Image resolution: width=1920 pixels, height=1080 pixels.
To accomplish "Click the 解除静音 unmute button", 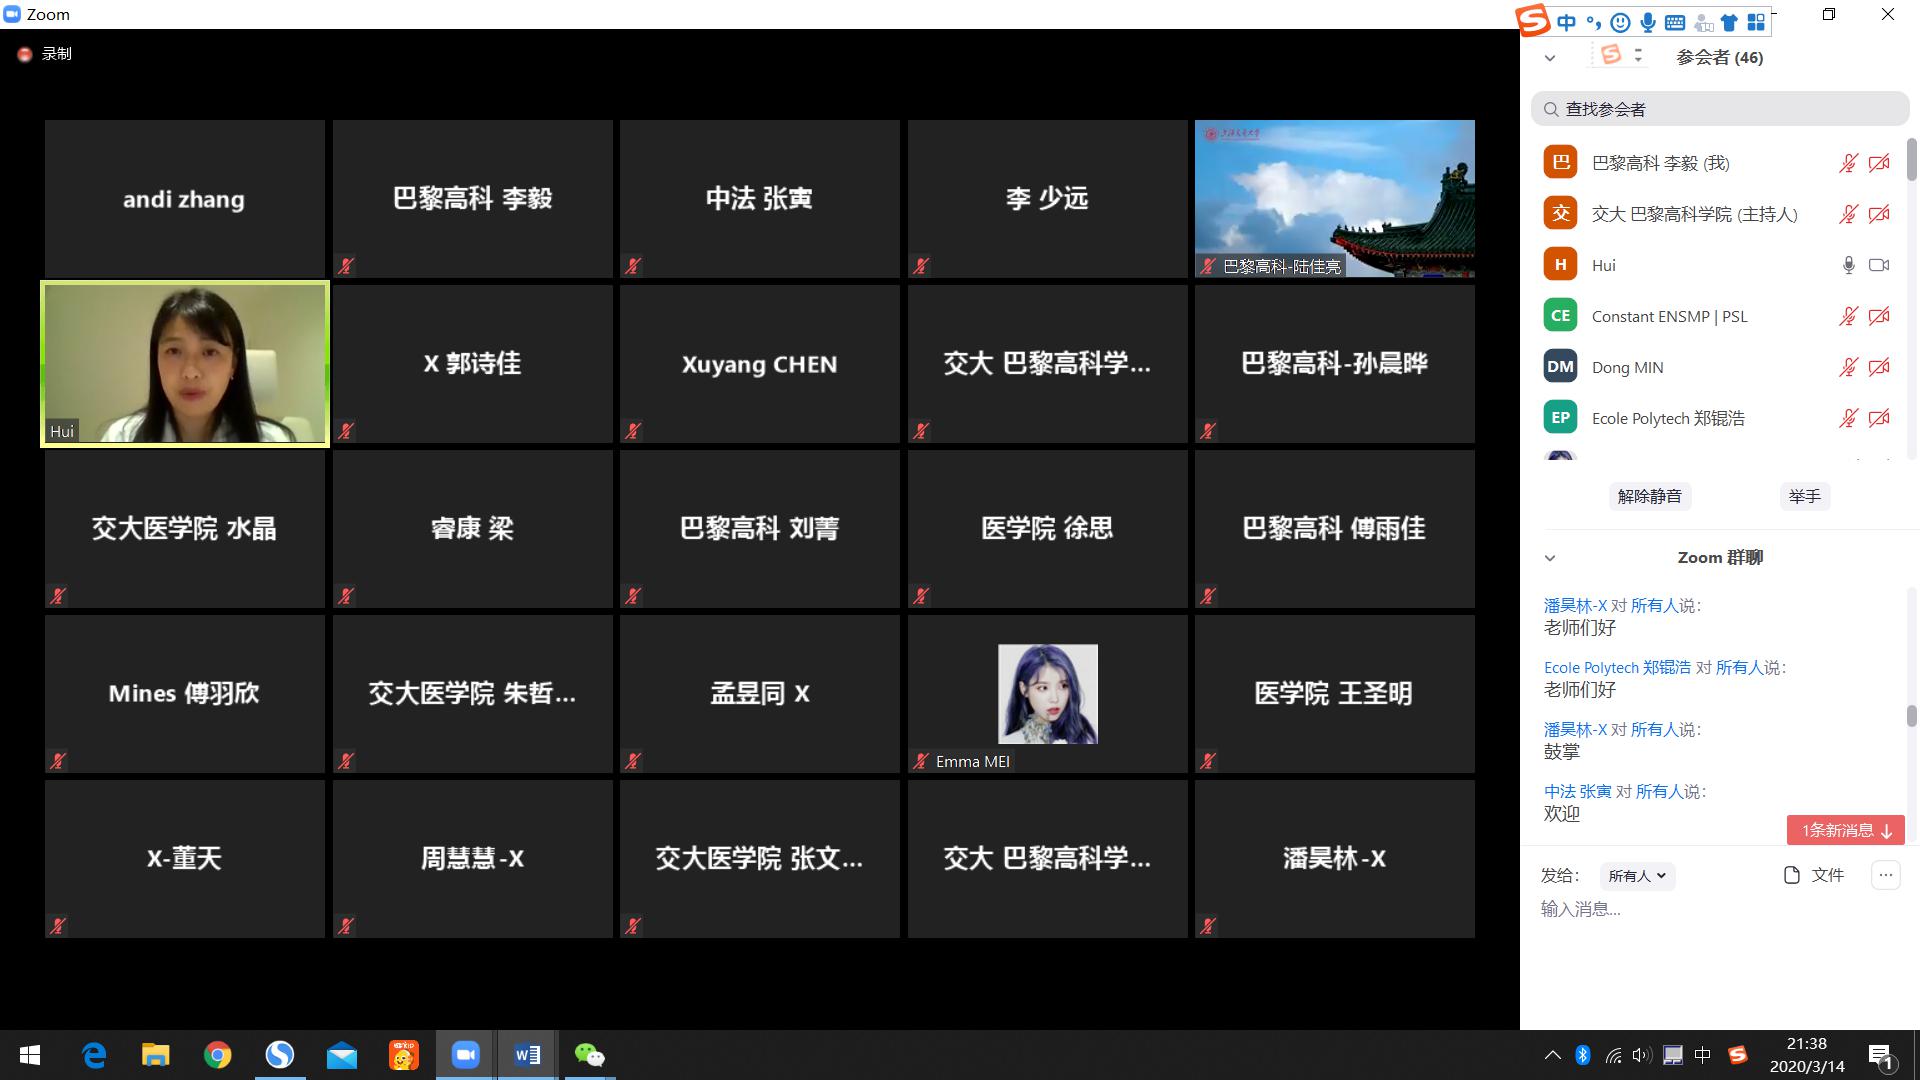I will 1649,496.
